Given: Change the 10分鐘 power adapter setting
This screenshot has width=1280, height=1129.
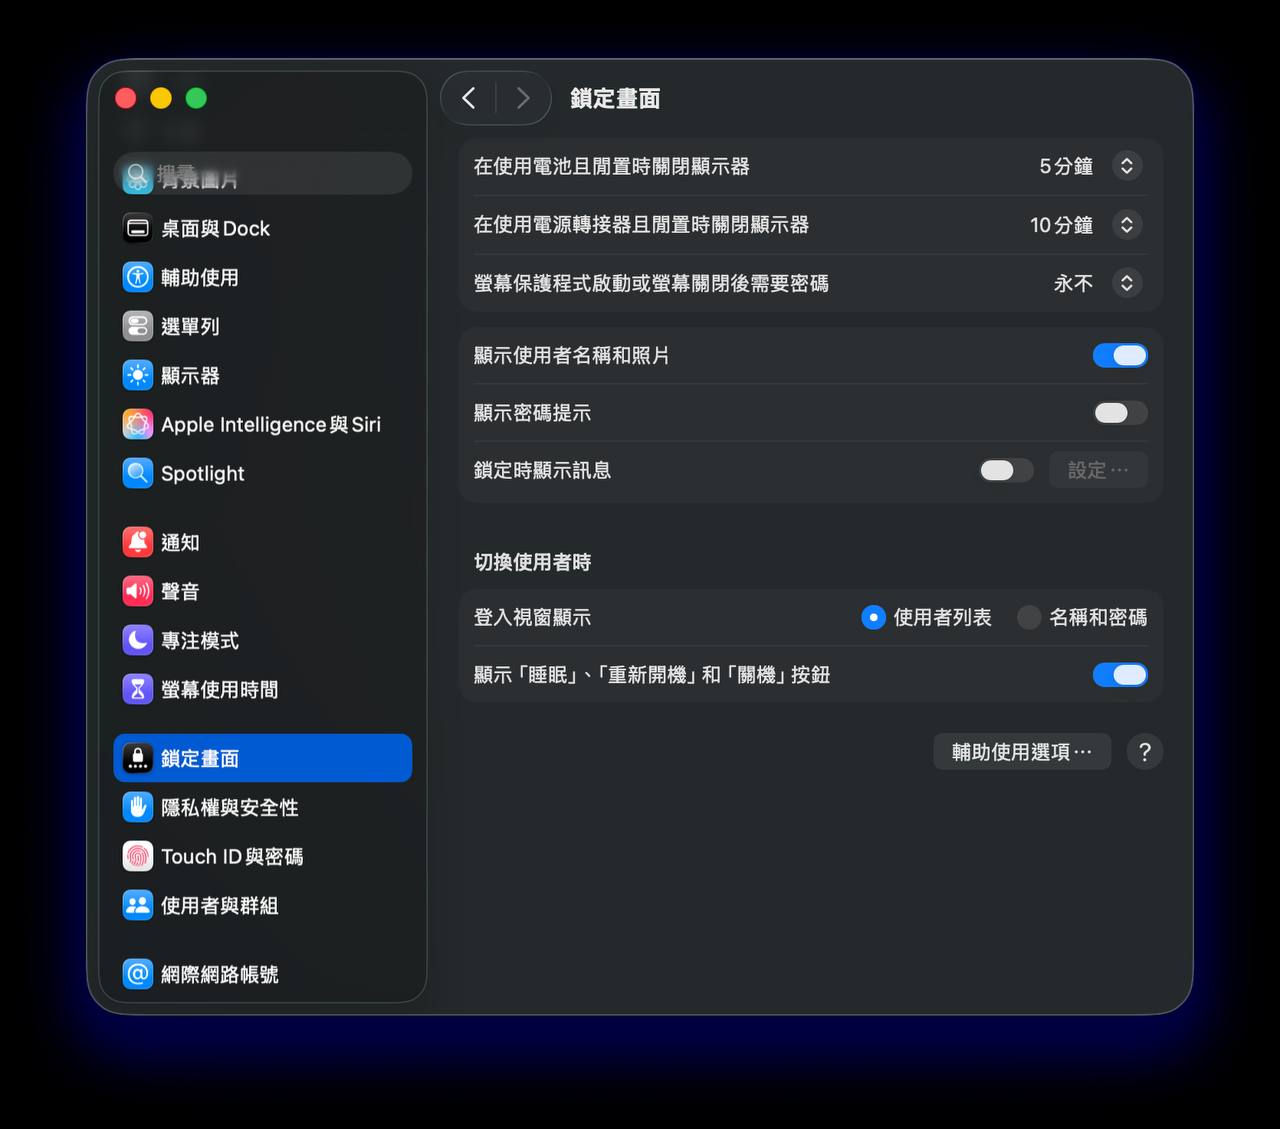Looking at the screenshot, I should tap(1128, 225).
